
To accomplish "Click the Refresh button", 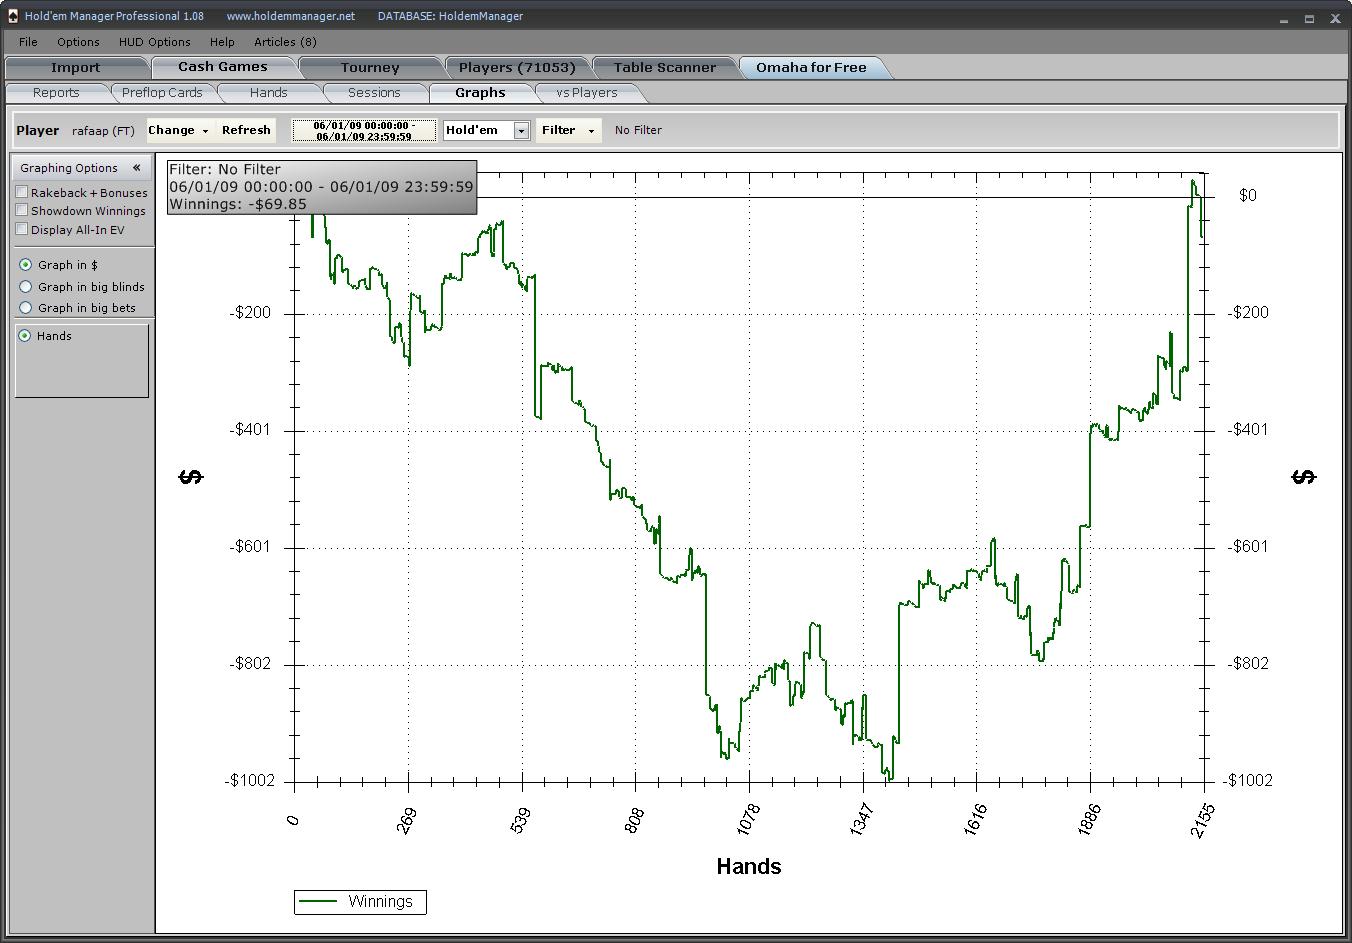I will [x=246, y=130].
